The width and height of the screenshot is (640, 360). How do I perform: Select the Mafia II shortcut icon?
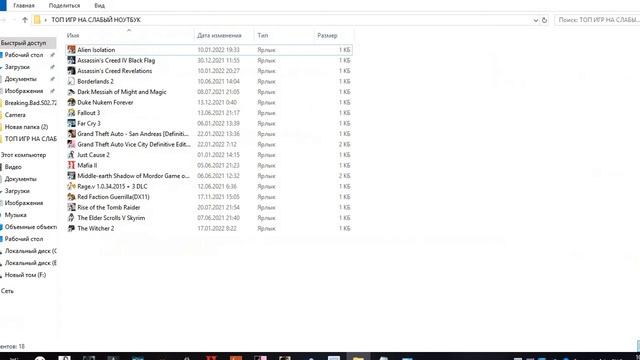point(71,165)
